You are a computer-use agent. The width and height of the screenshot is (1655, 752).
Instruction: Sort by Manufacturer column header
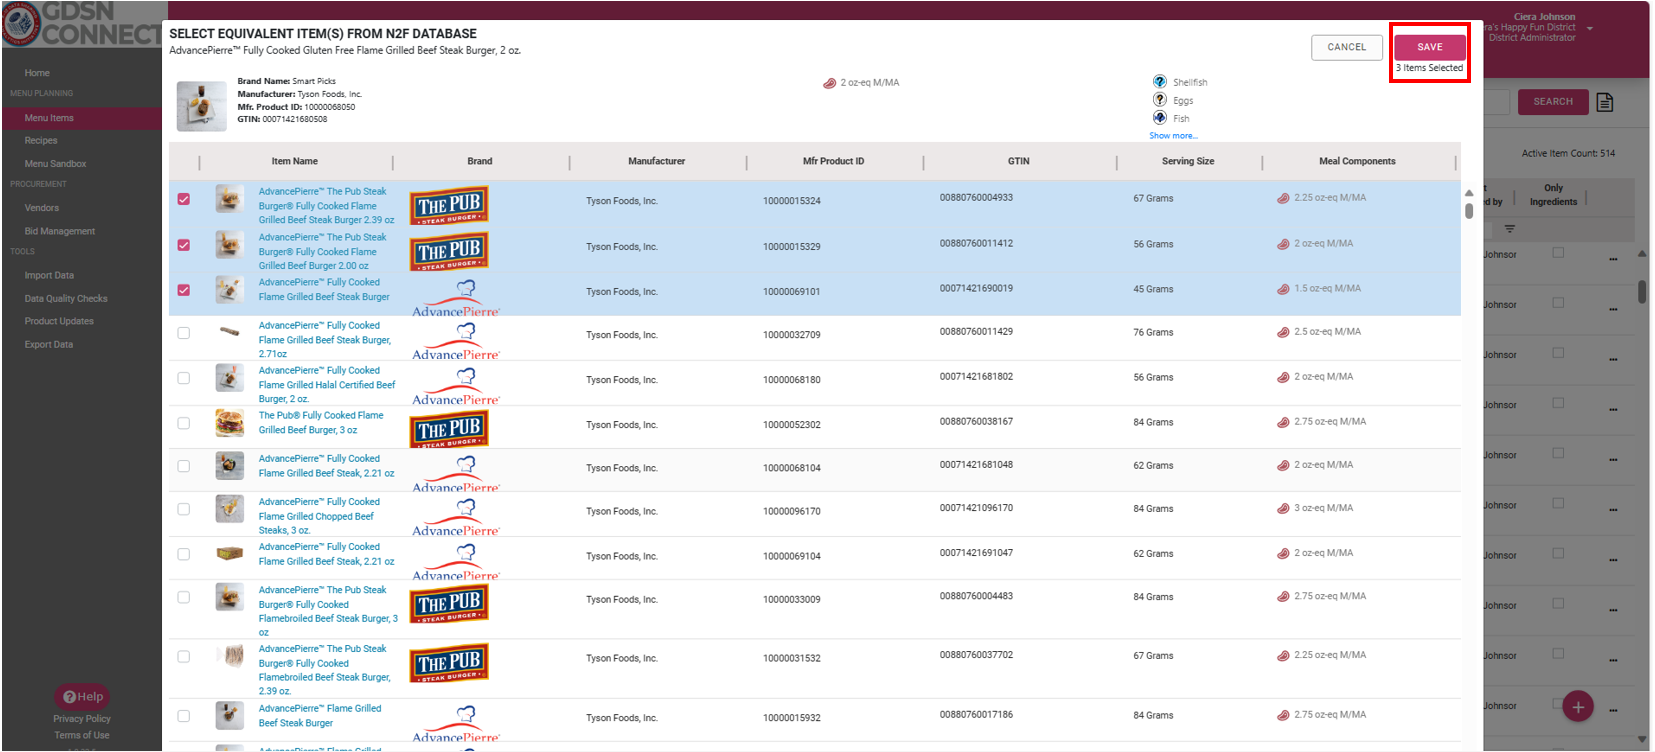pos(657,161)
